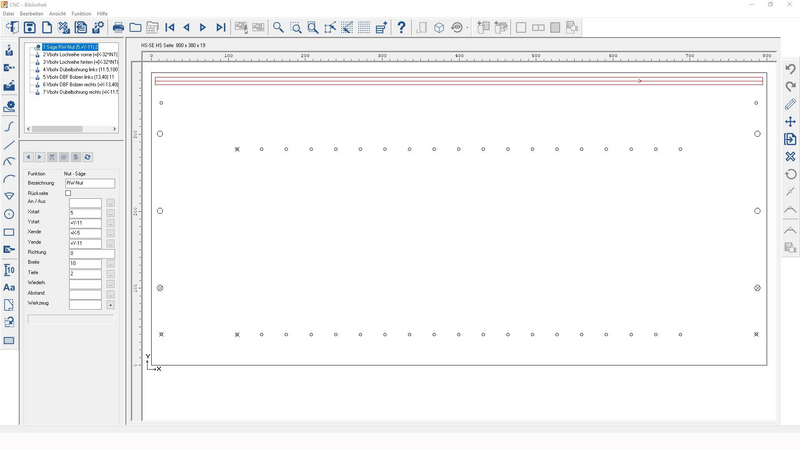This screenshot has width=800, height=450.
Task: Select '2 Vbohr Lochreihe vorne' entry
Action: (x=80, y=54)
